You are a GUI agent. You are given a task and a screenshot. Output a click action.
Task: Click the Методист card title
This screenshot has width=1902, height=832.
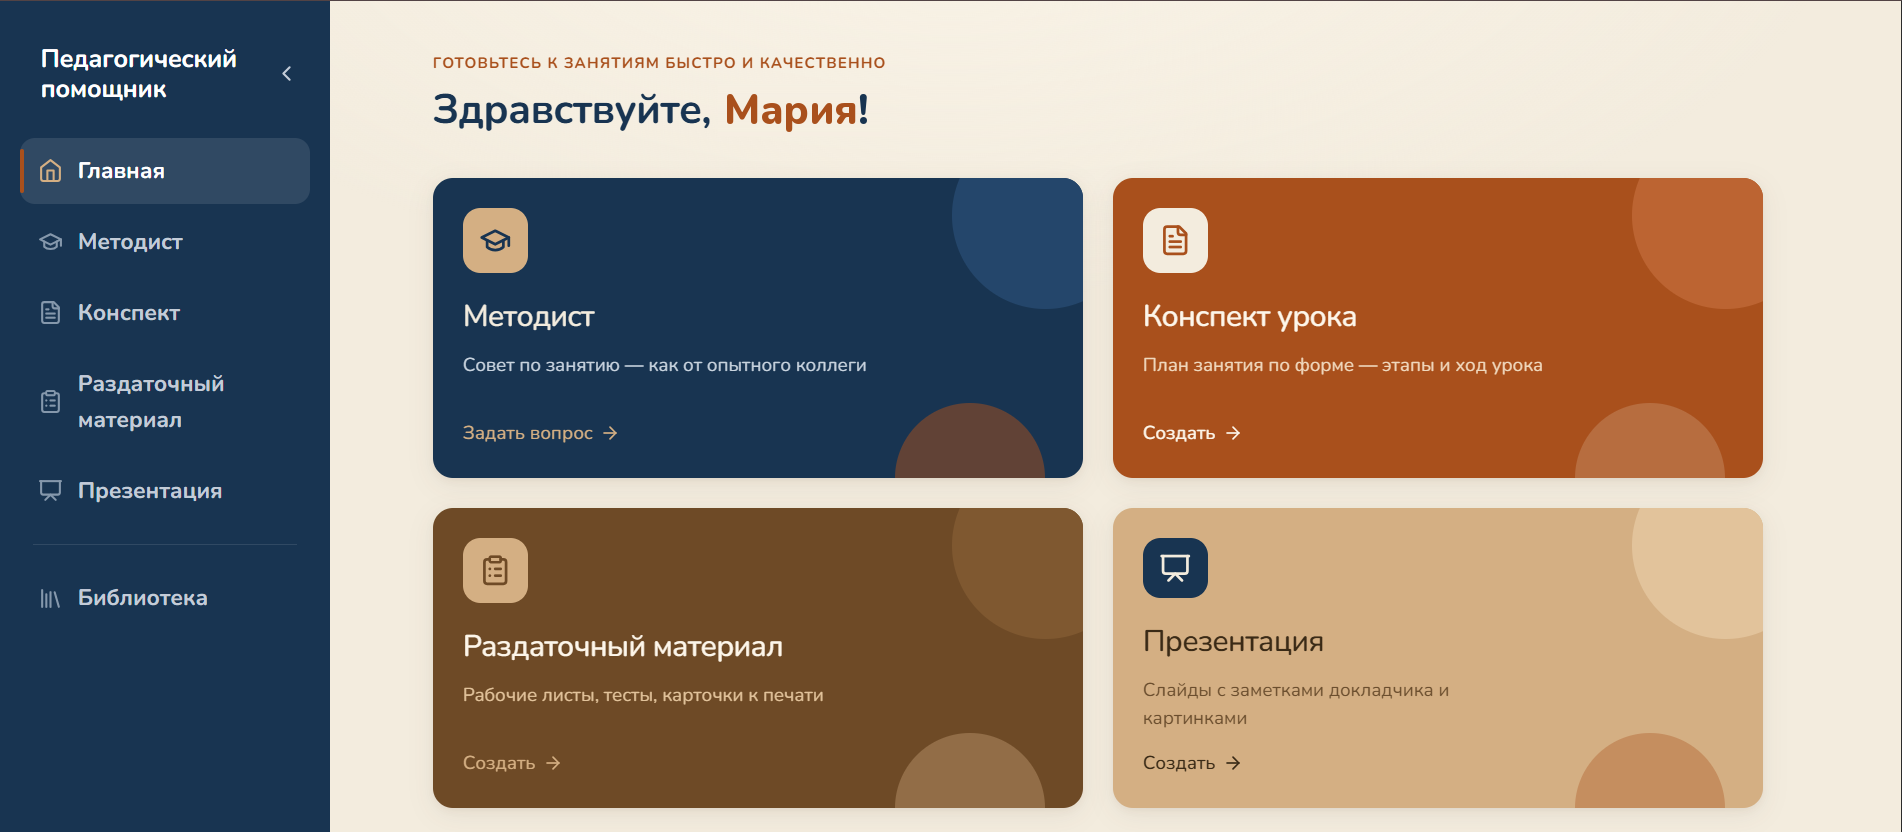tap(529, 316)
